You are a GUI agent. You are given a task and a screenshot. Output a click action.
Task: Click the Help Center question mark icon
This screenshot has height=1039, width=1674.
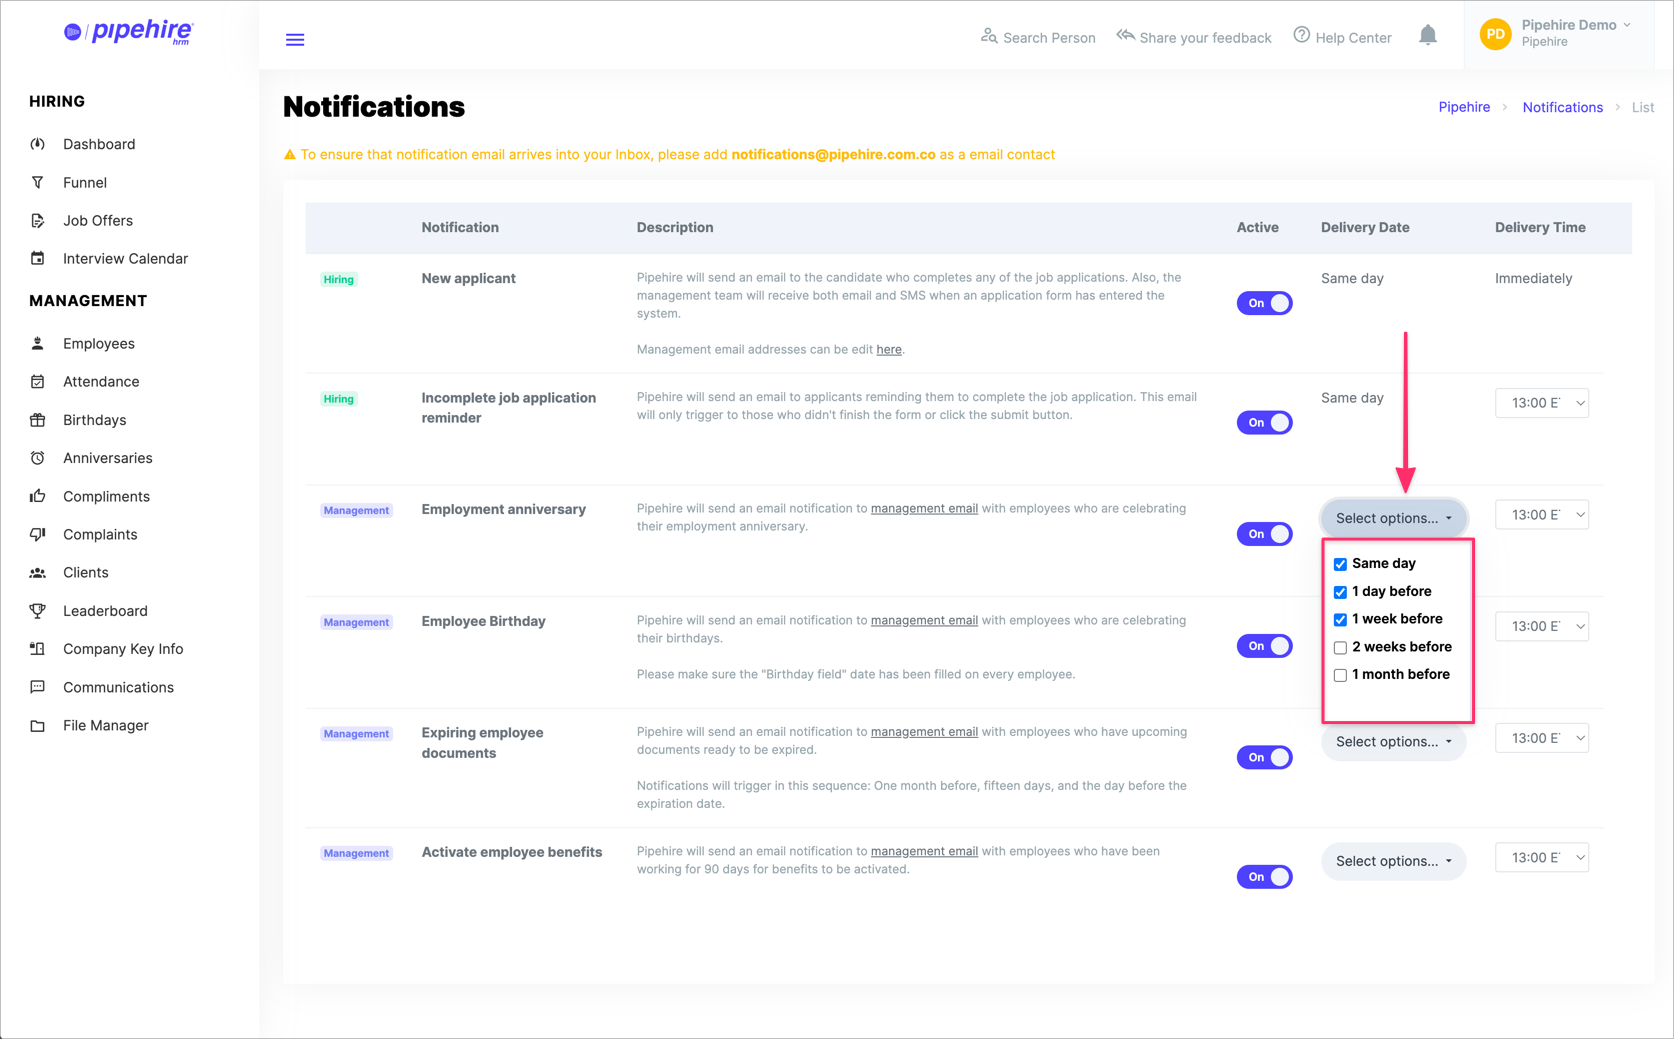[x=1302, y=35]
